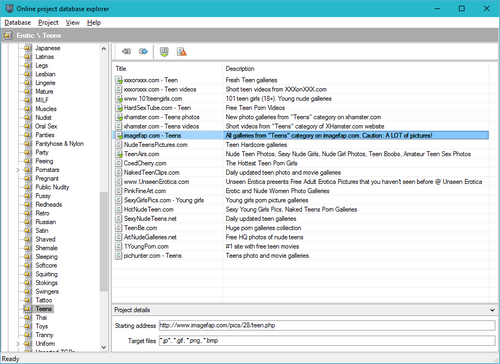
Task: Click the project icon of ArtNudeGalleries.net row
Action: point(119,237)
